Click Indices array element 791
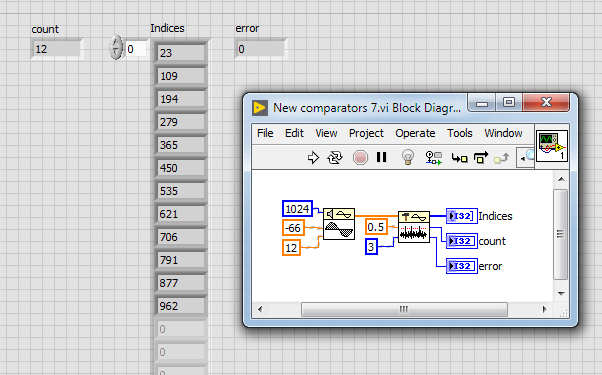This screenshot has height=375, width=602. [x=181, y=260]
